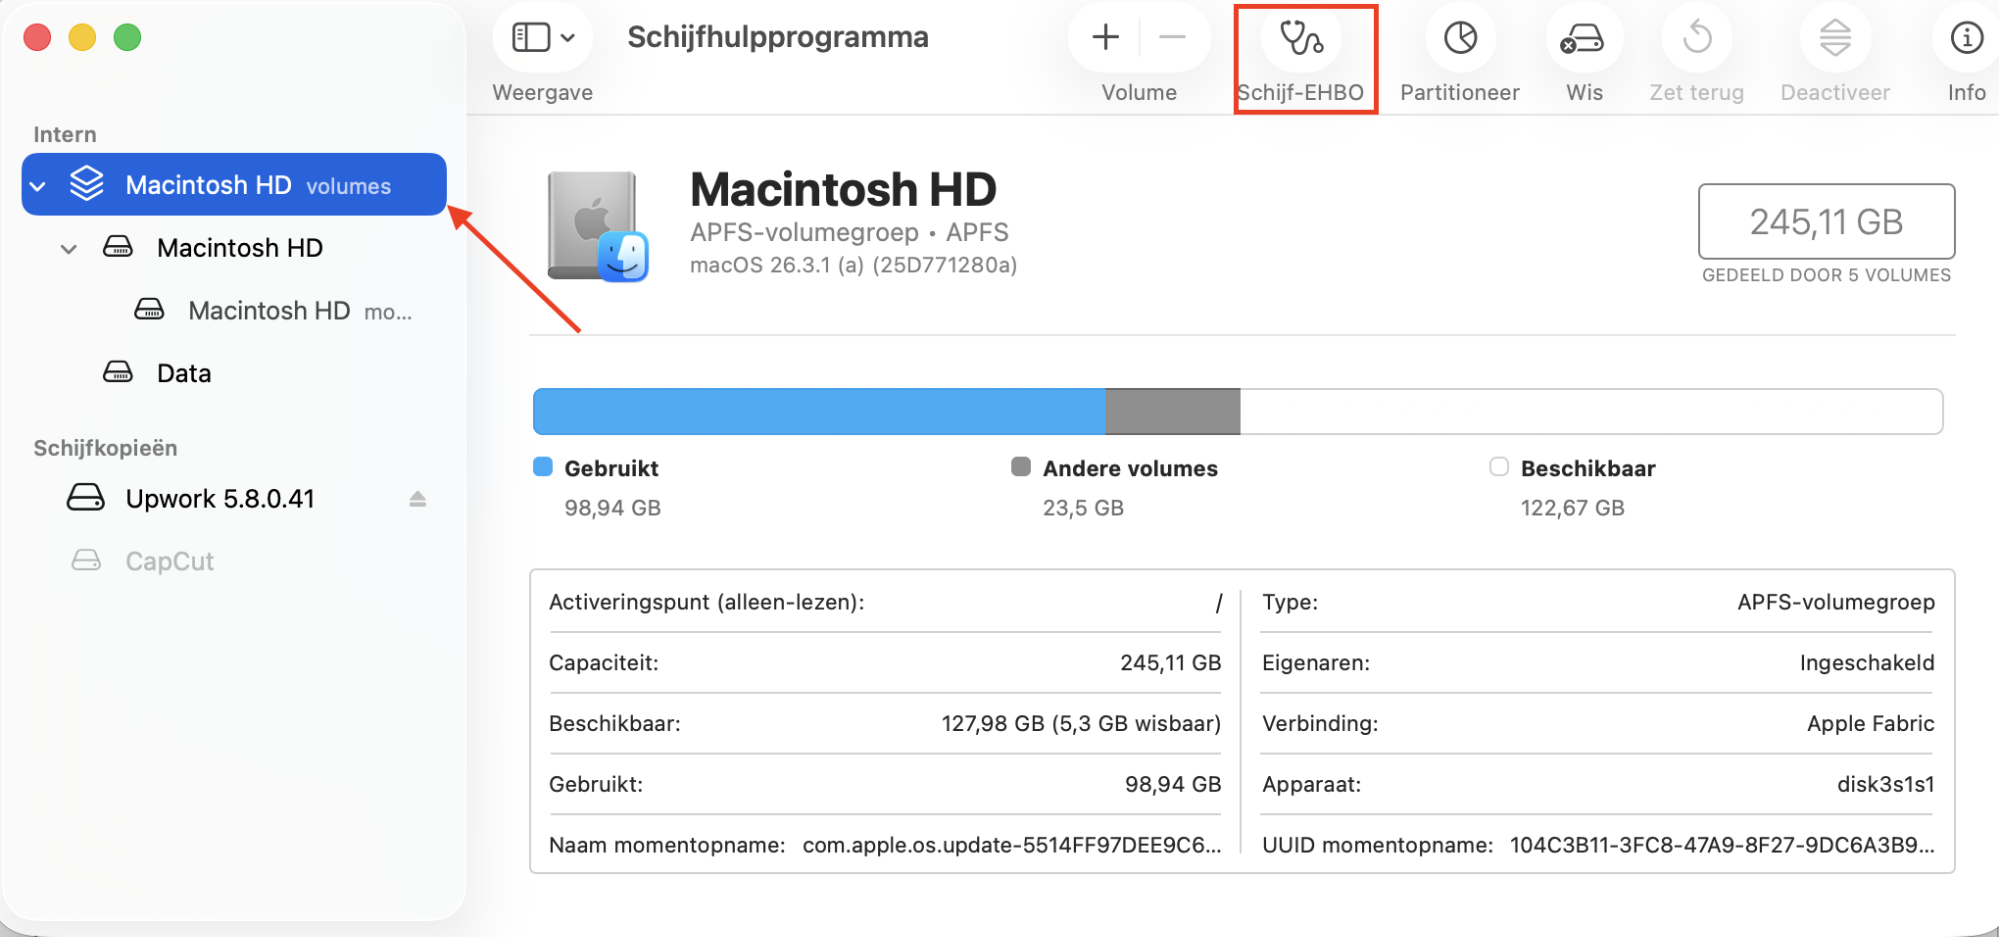Select Upwork 5.8.0.41 disk image

click(x=234, y=498)
